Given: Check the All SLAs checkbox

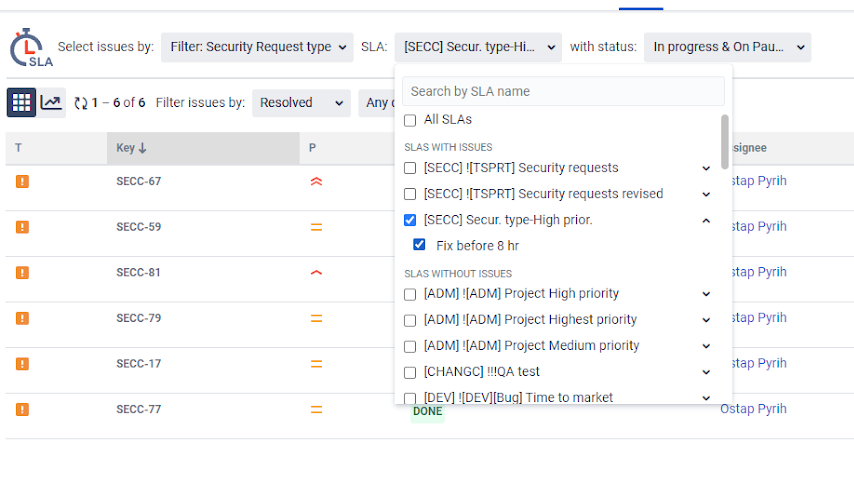Looking at the screenshot, I should click(410, 120).
